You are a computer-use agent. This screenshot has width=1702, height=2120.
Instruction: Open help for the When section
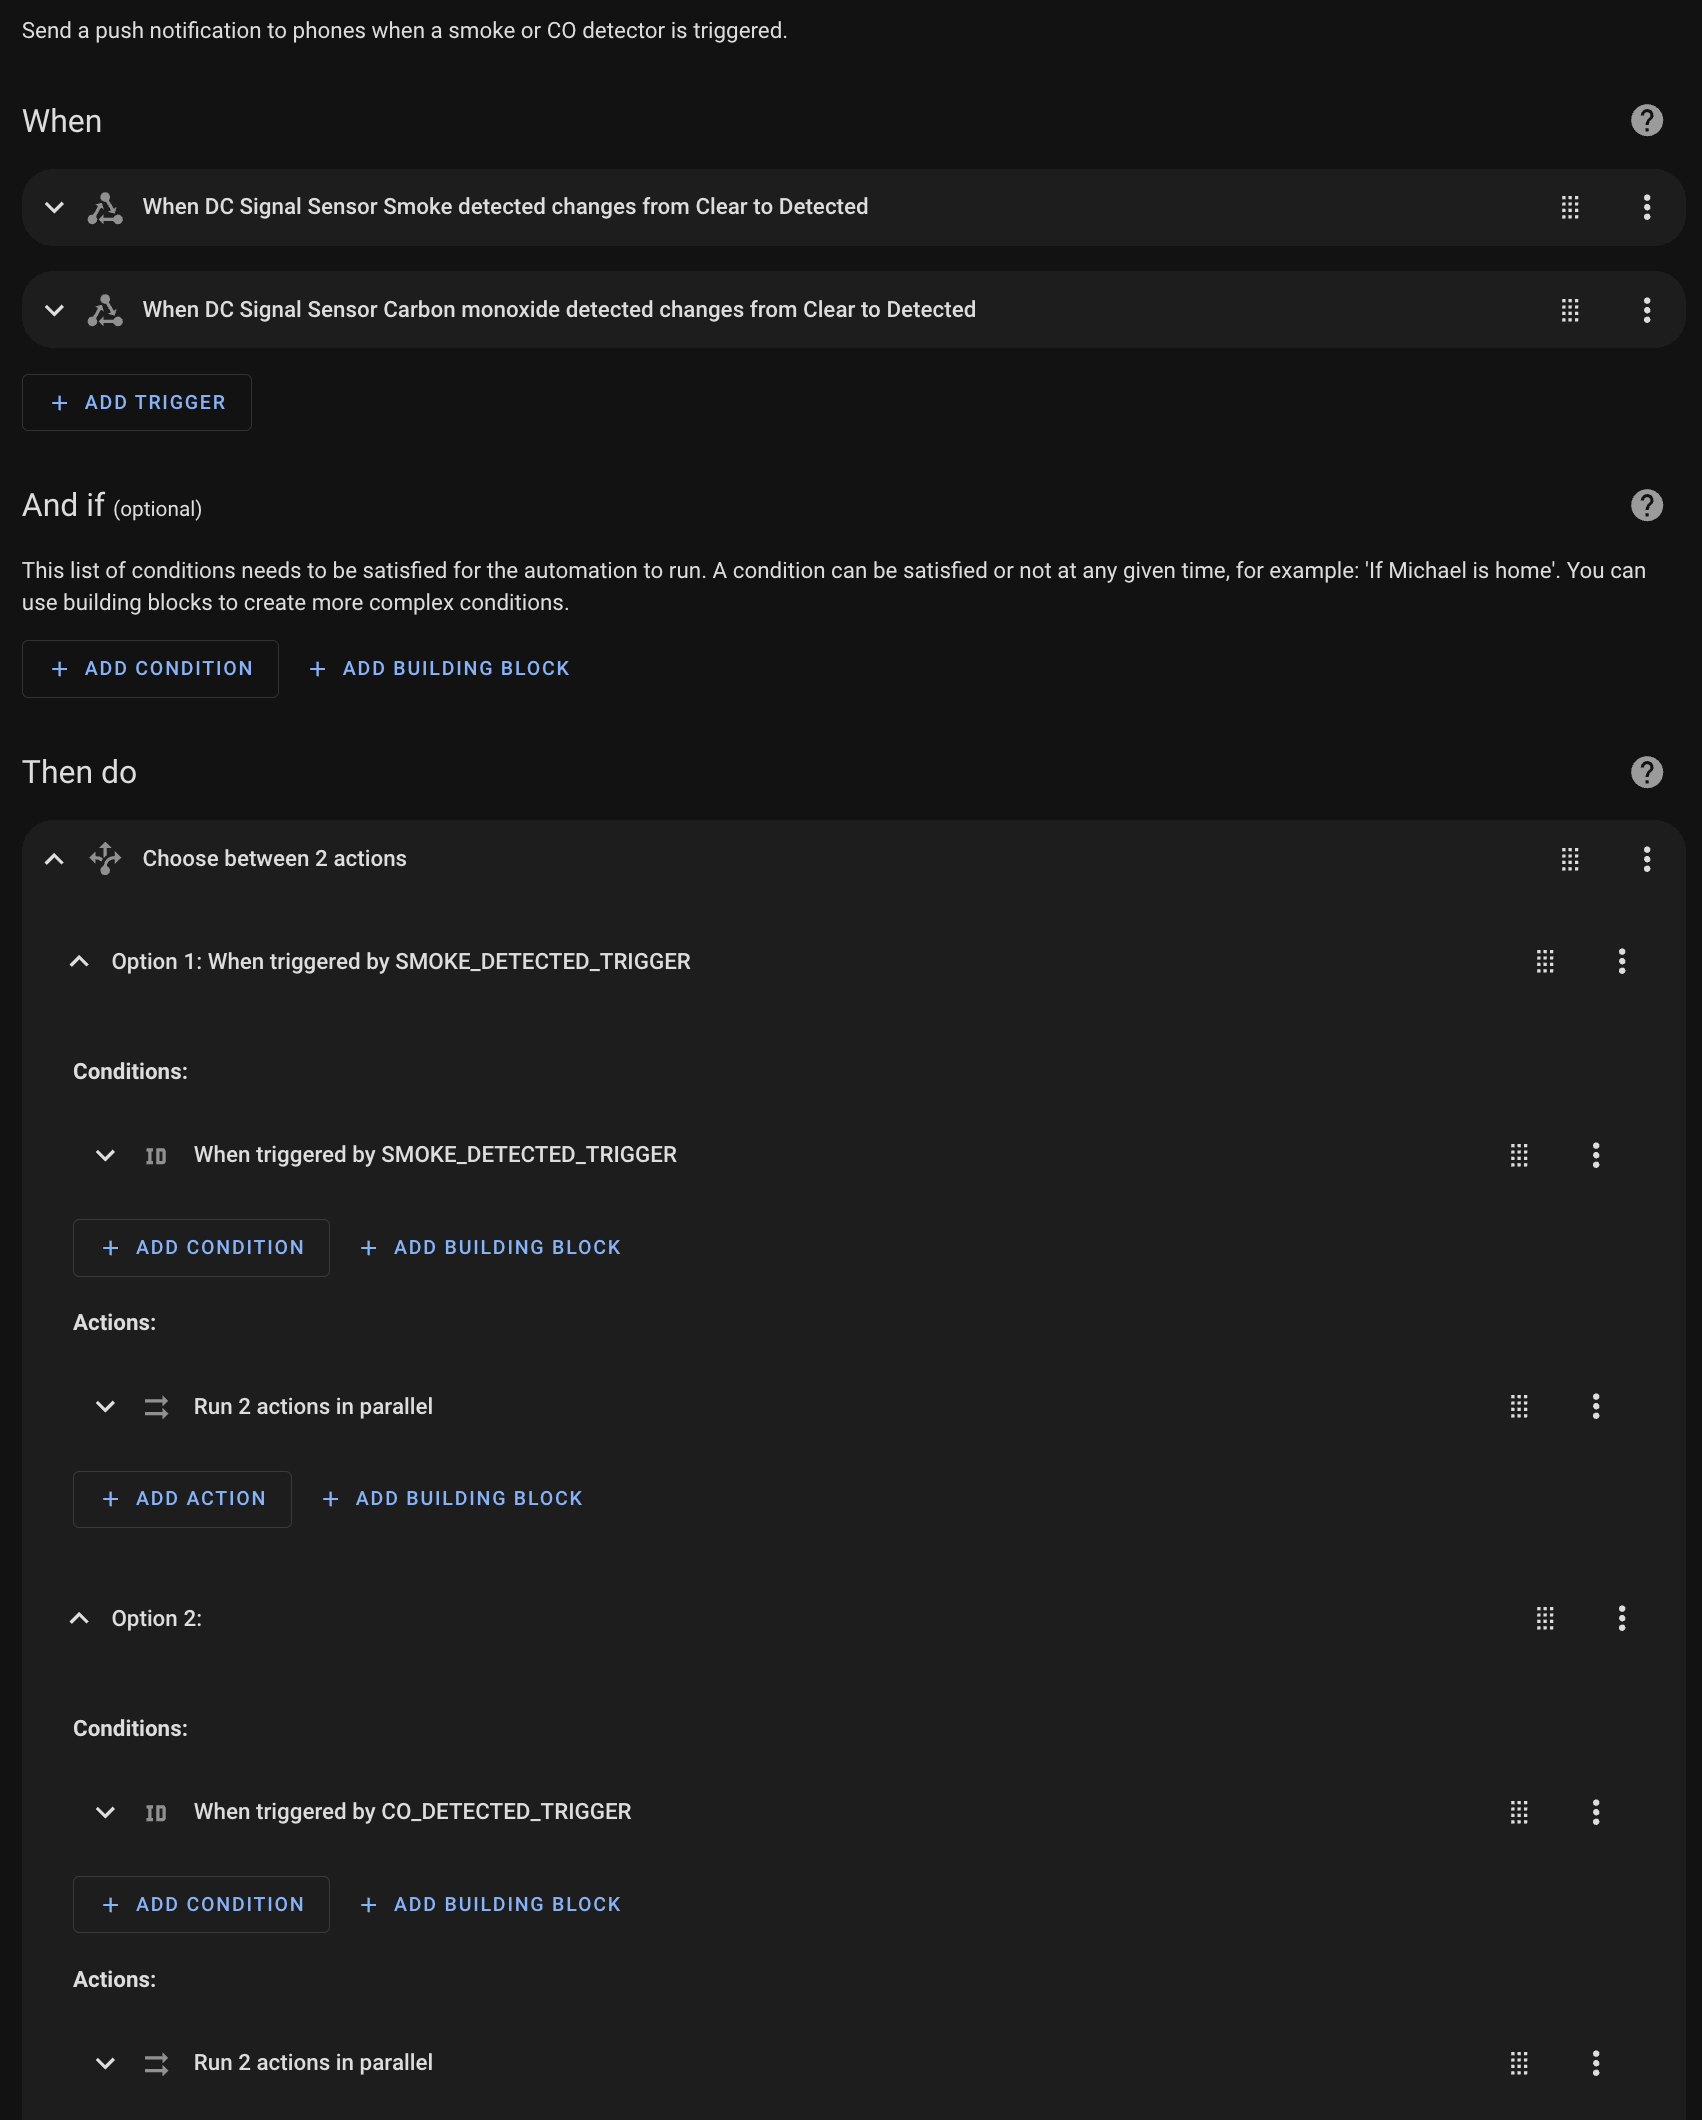[x=1646, y=121]
